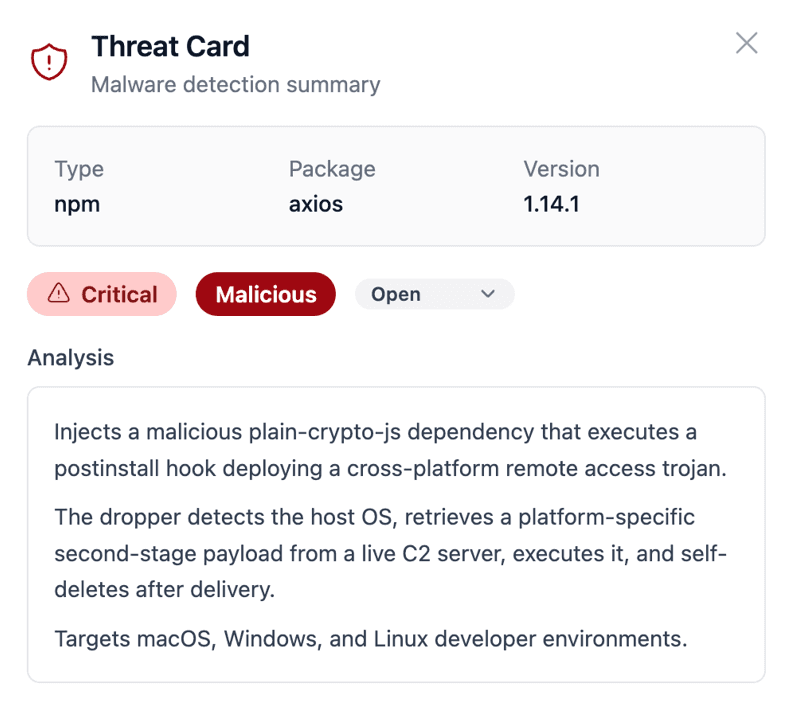Screen dimensions: 786x704
Task: Click the Analysis section heading
Action: click(71, 358)
